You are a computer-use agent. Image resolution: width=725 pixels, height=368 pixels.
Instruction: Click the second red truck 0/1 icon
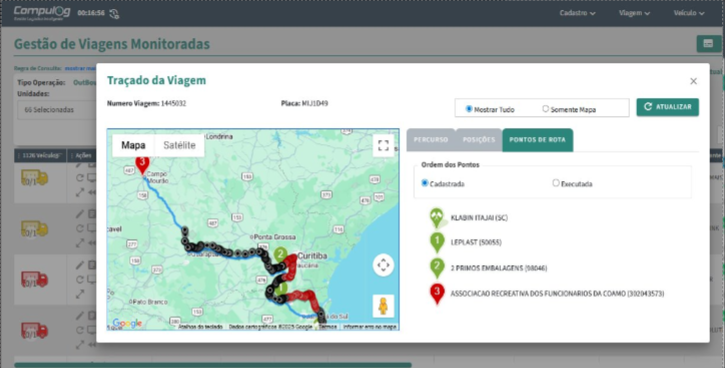click(x=35, y=330)
